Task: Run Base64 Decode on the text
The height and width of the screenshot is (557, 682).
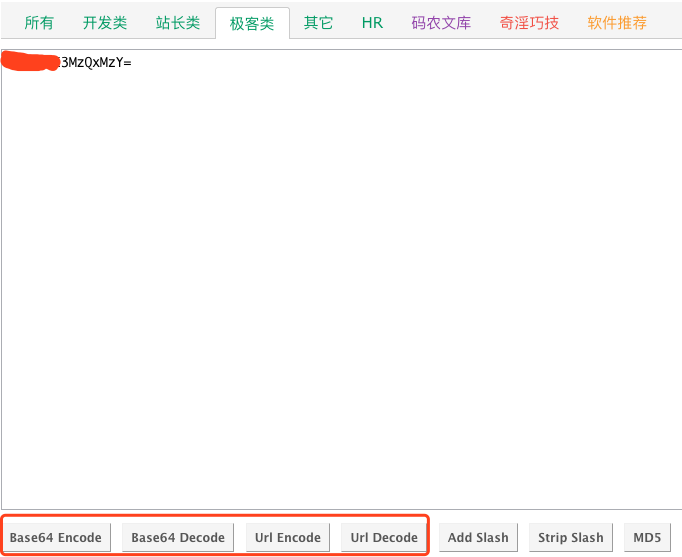Action: click(178, 537)
